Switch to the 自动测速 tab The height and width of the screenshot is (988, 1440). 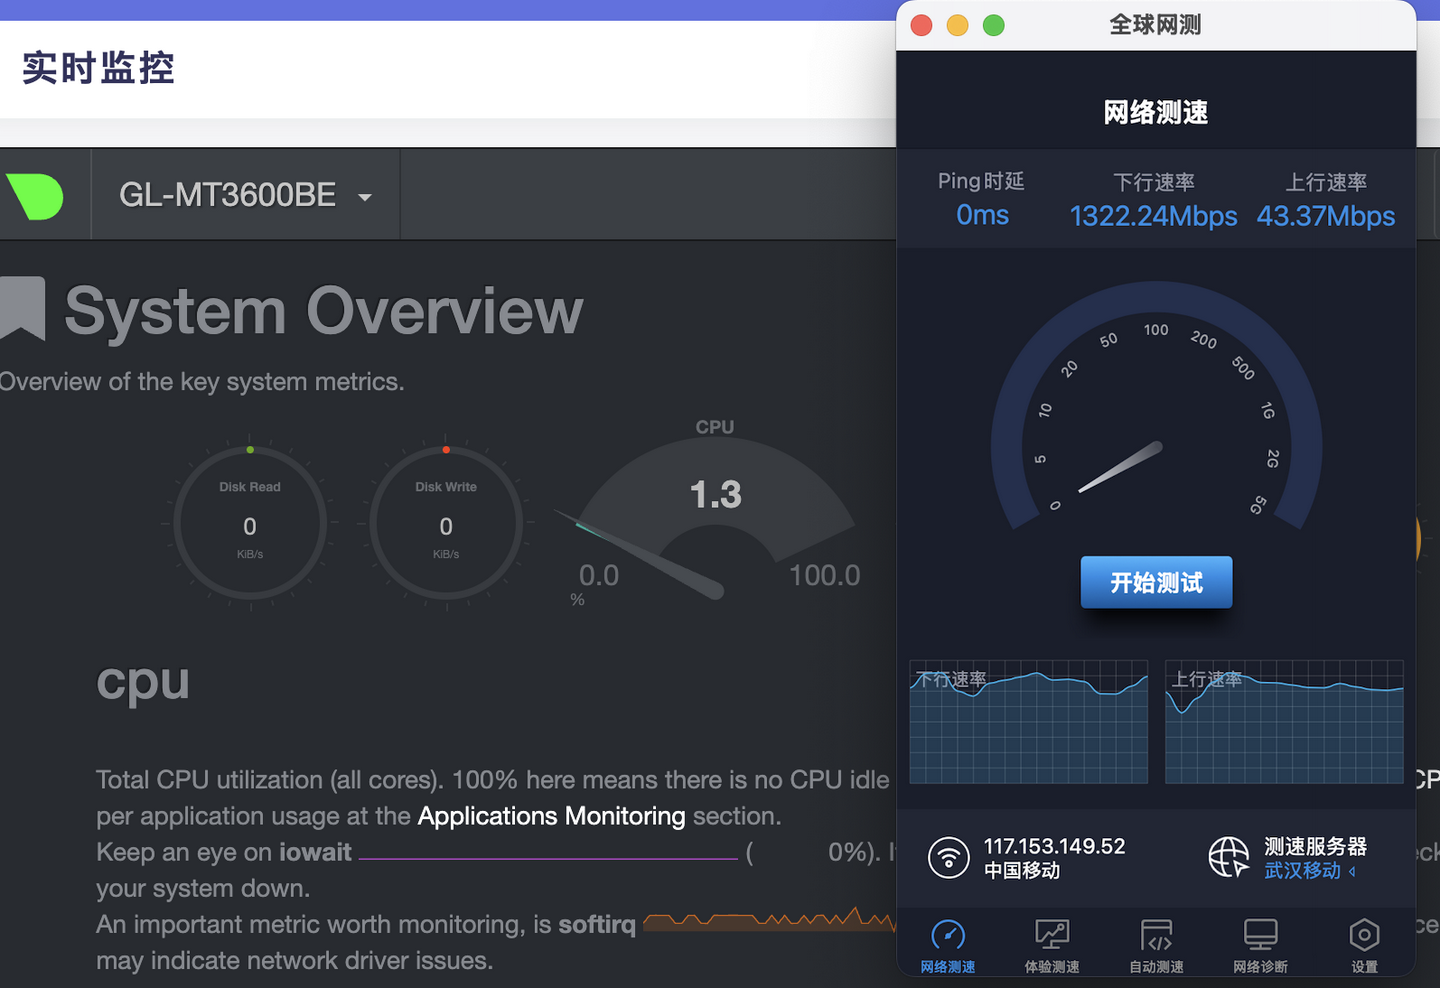1156,946
